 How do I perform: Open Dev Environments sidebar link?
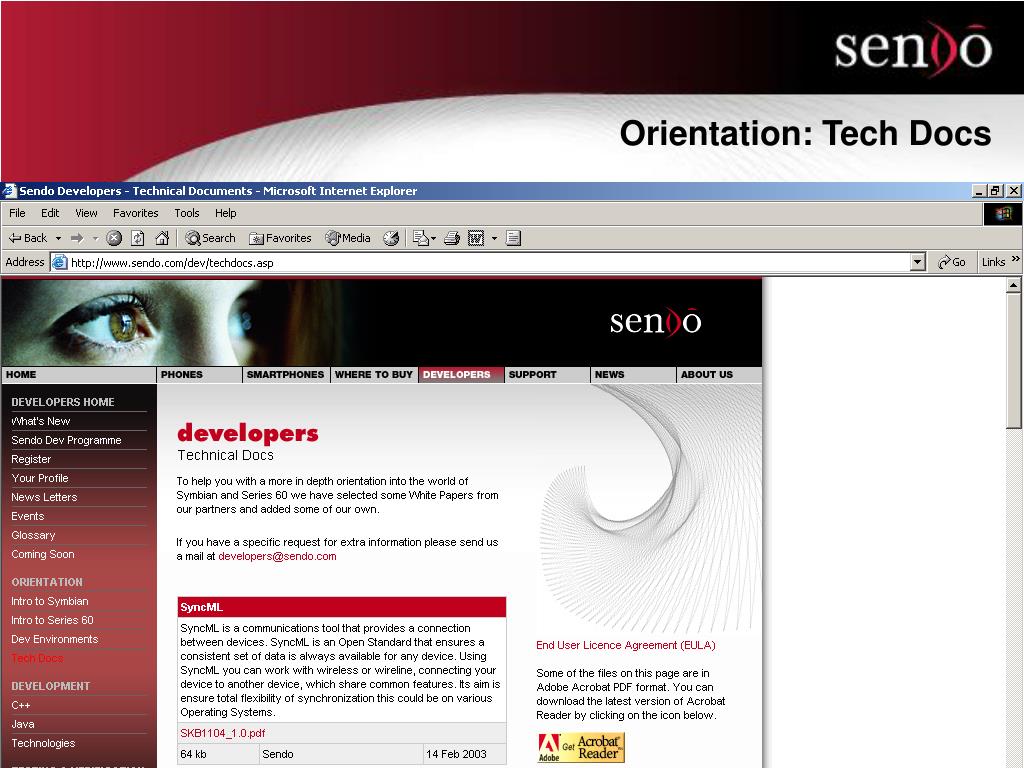(x=54, y=639)
